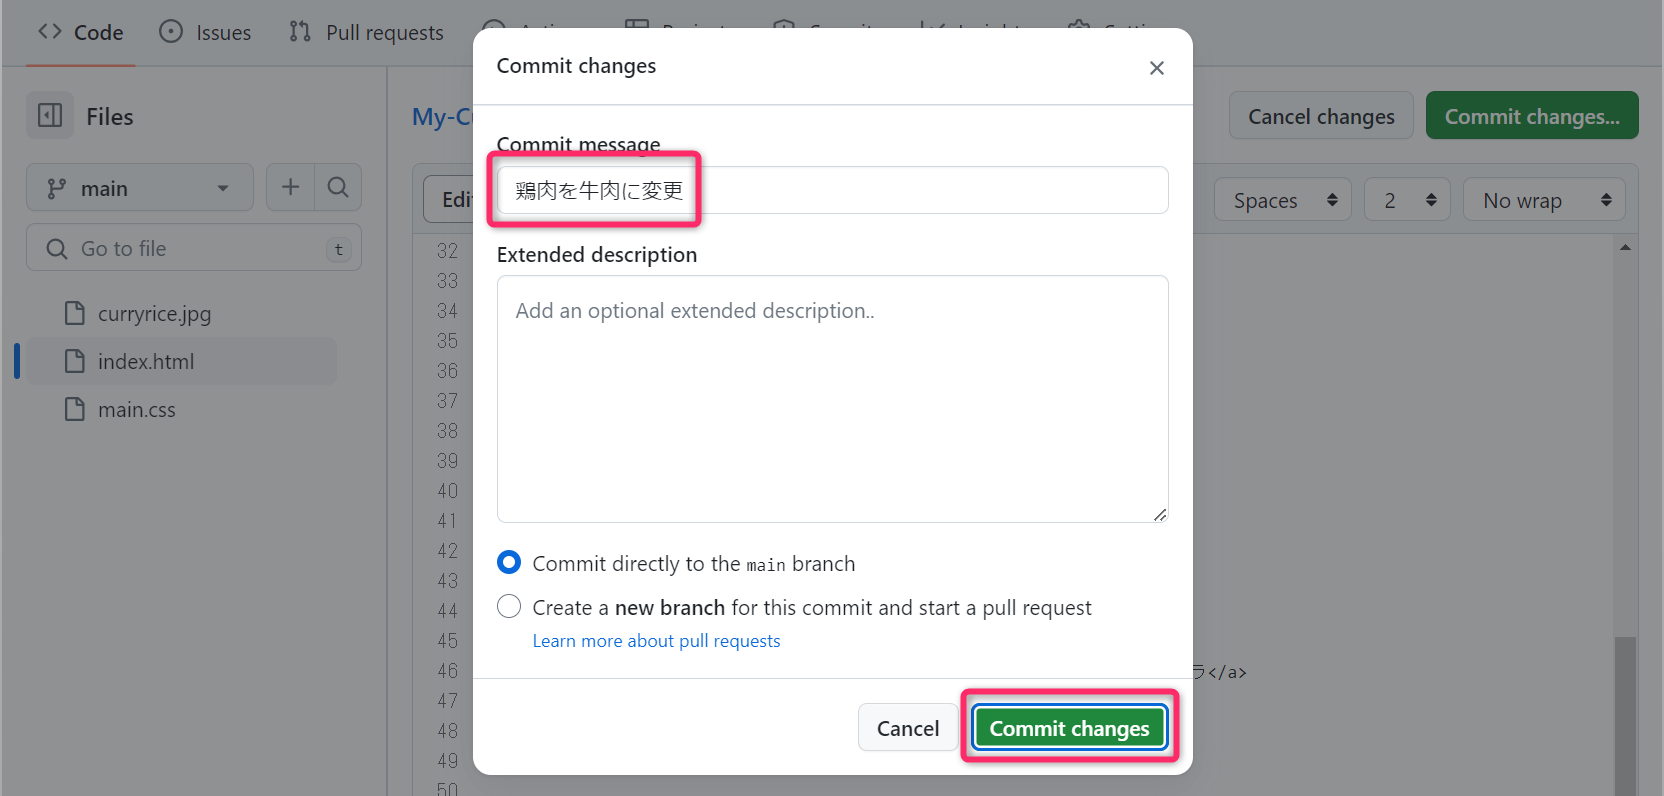Screen dimensions: 1664x796
Task: Open the indent size dropdown
Action: [1407, 200]
